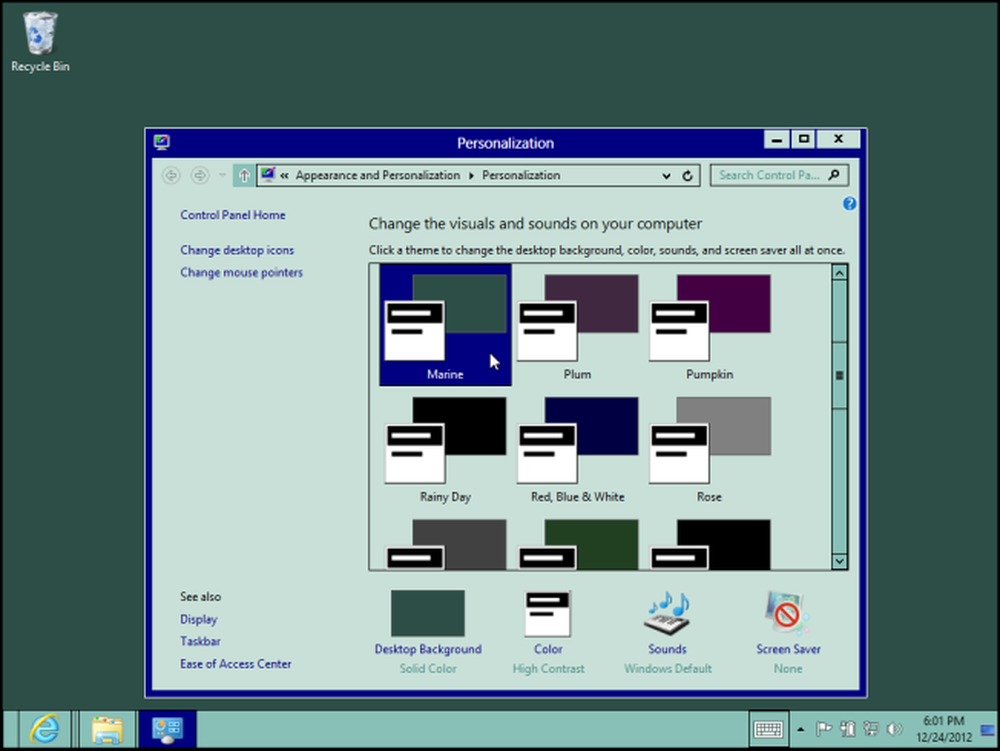Screen dimensions: 1000x751
Task: Open Desktop Background settings
Action: coord(428,631)
